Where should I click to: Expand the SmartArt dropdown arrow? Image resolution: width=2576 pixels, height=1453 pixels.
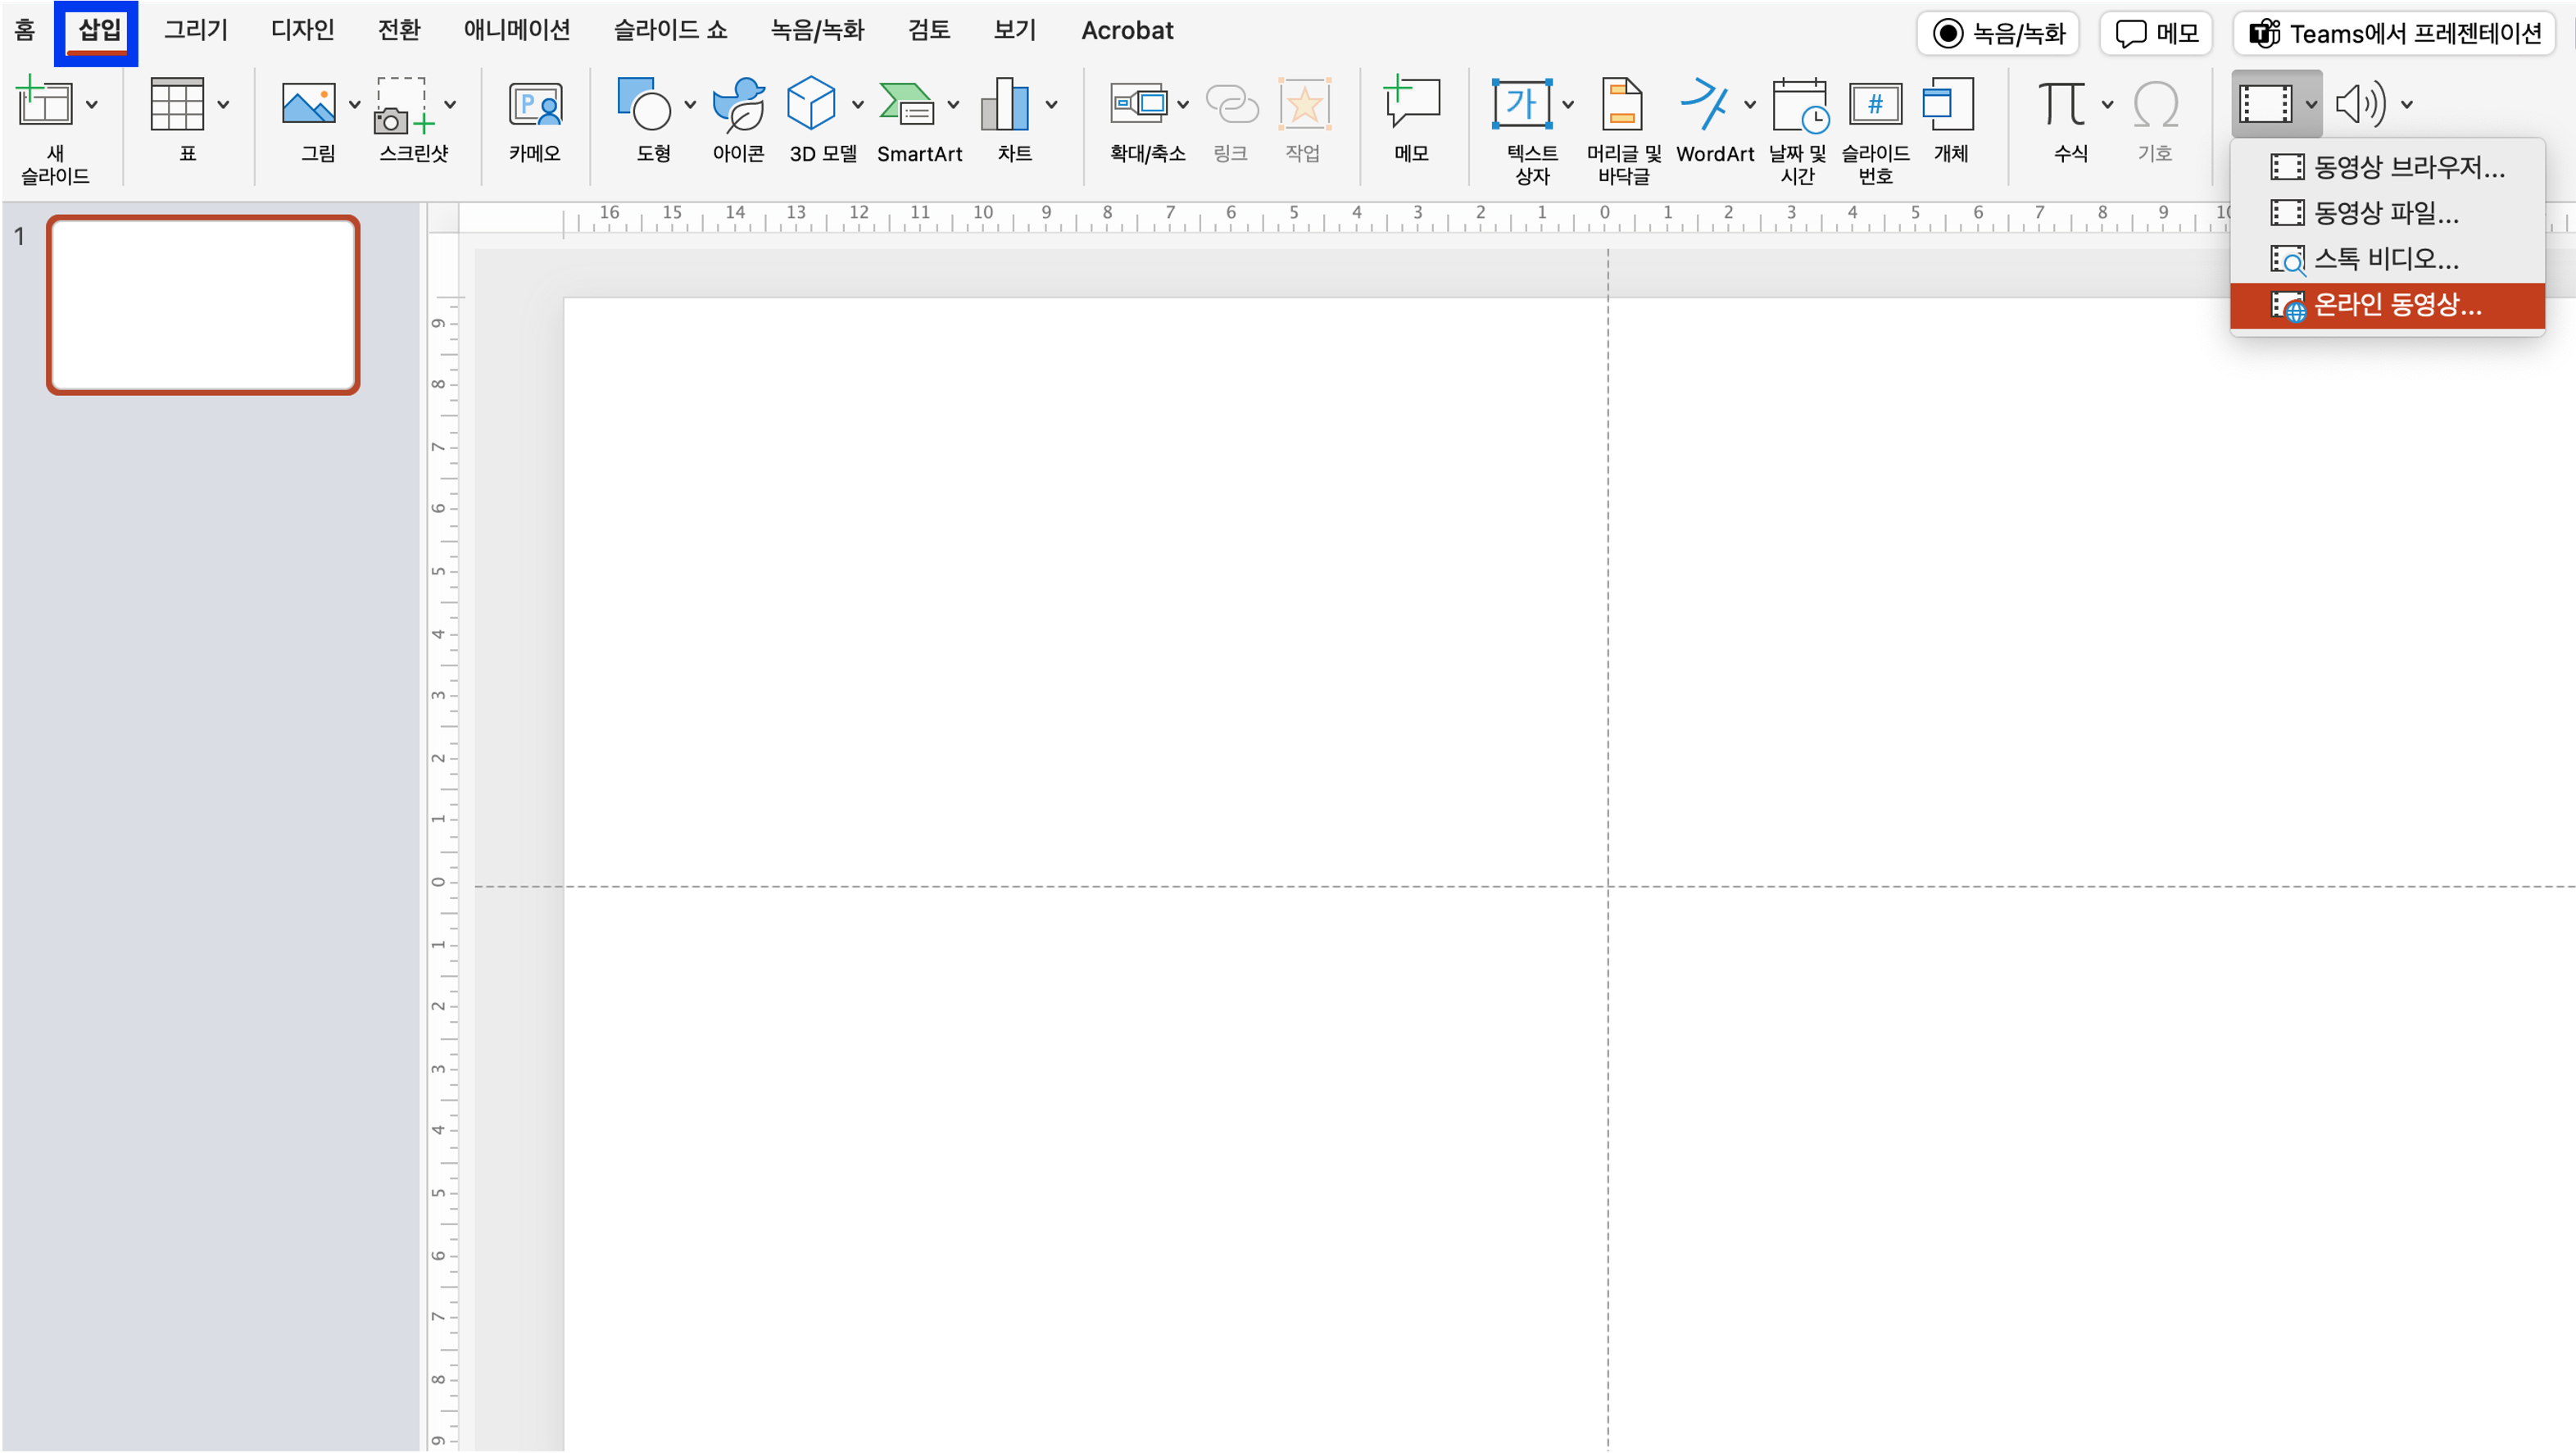[x=953, y=104]
